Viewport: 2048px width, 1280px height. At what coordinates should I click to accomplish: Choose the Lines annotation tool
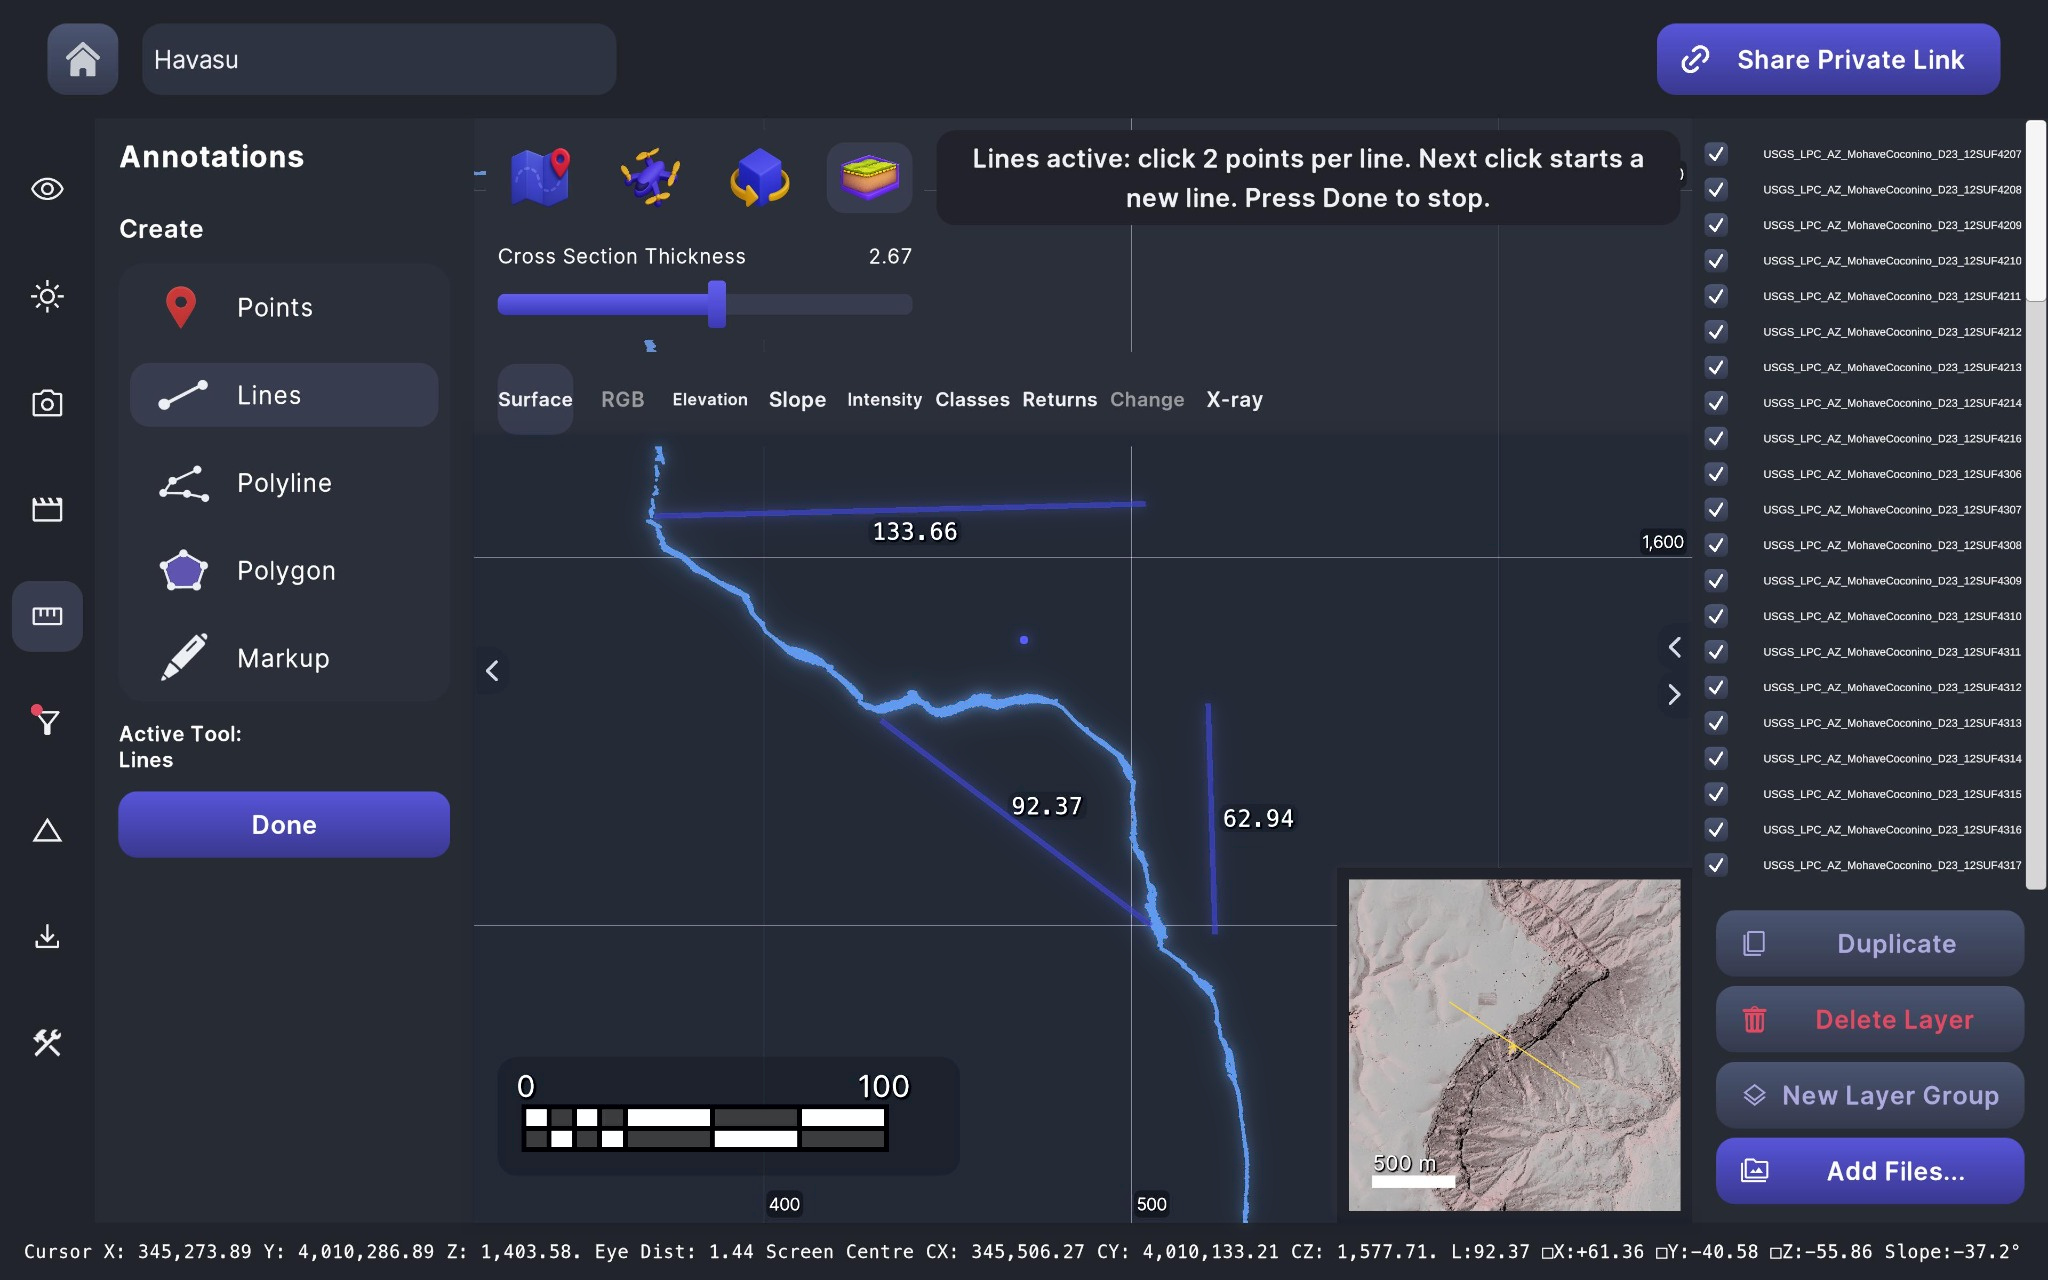click(x=284, y=395)
